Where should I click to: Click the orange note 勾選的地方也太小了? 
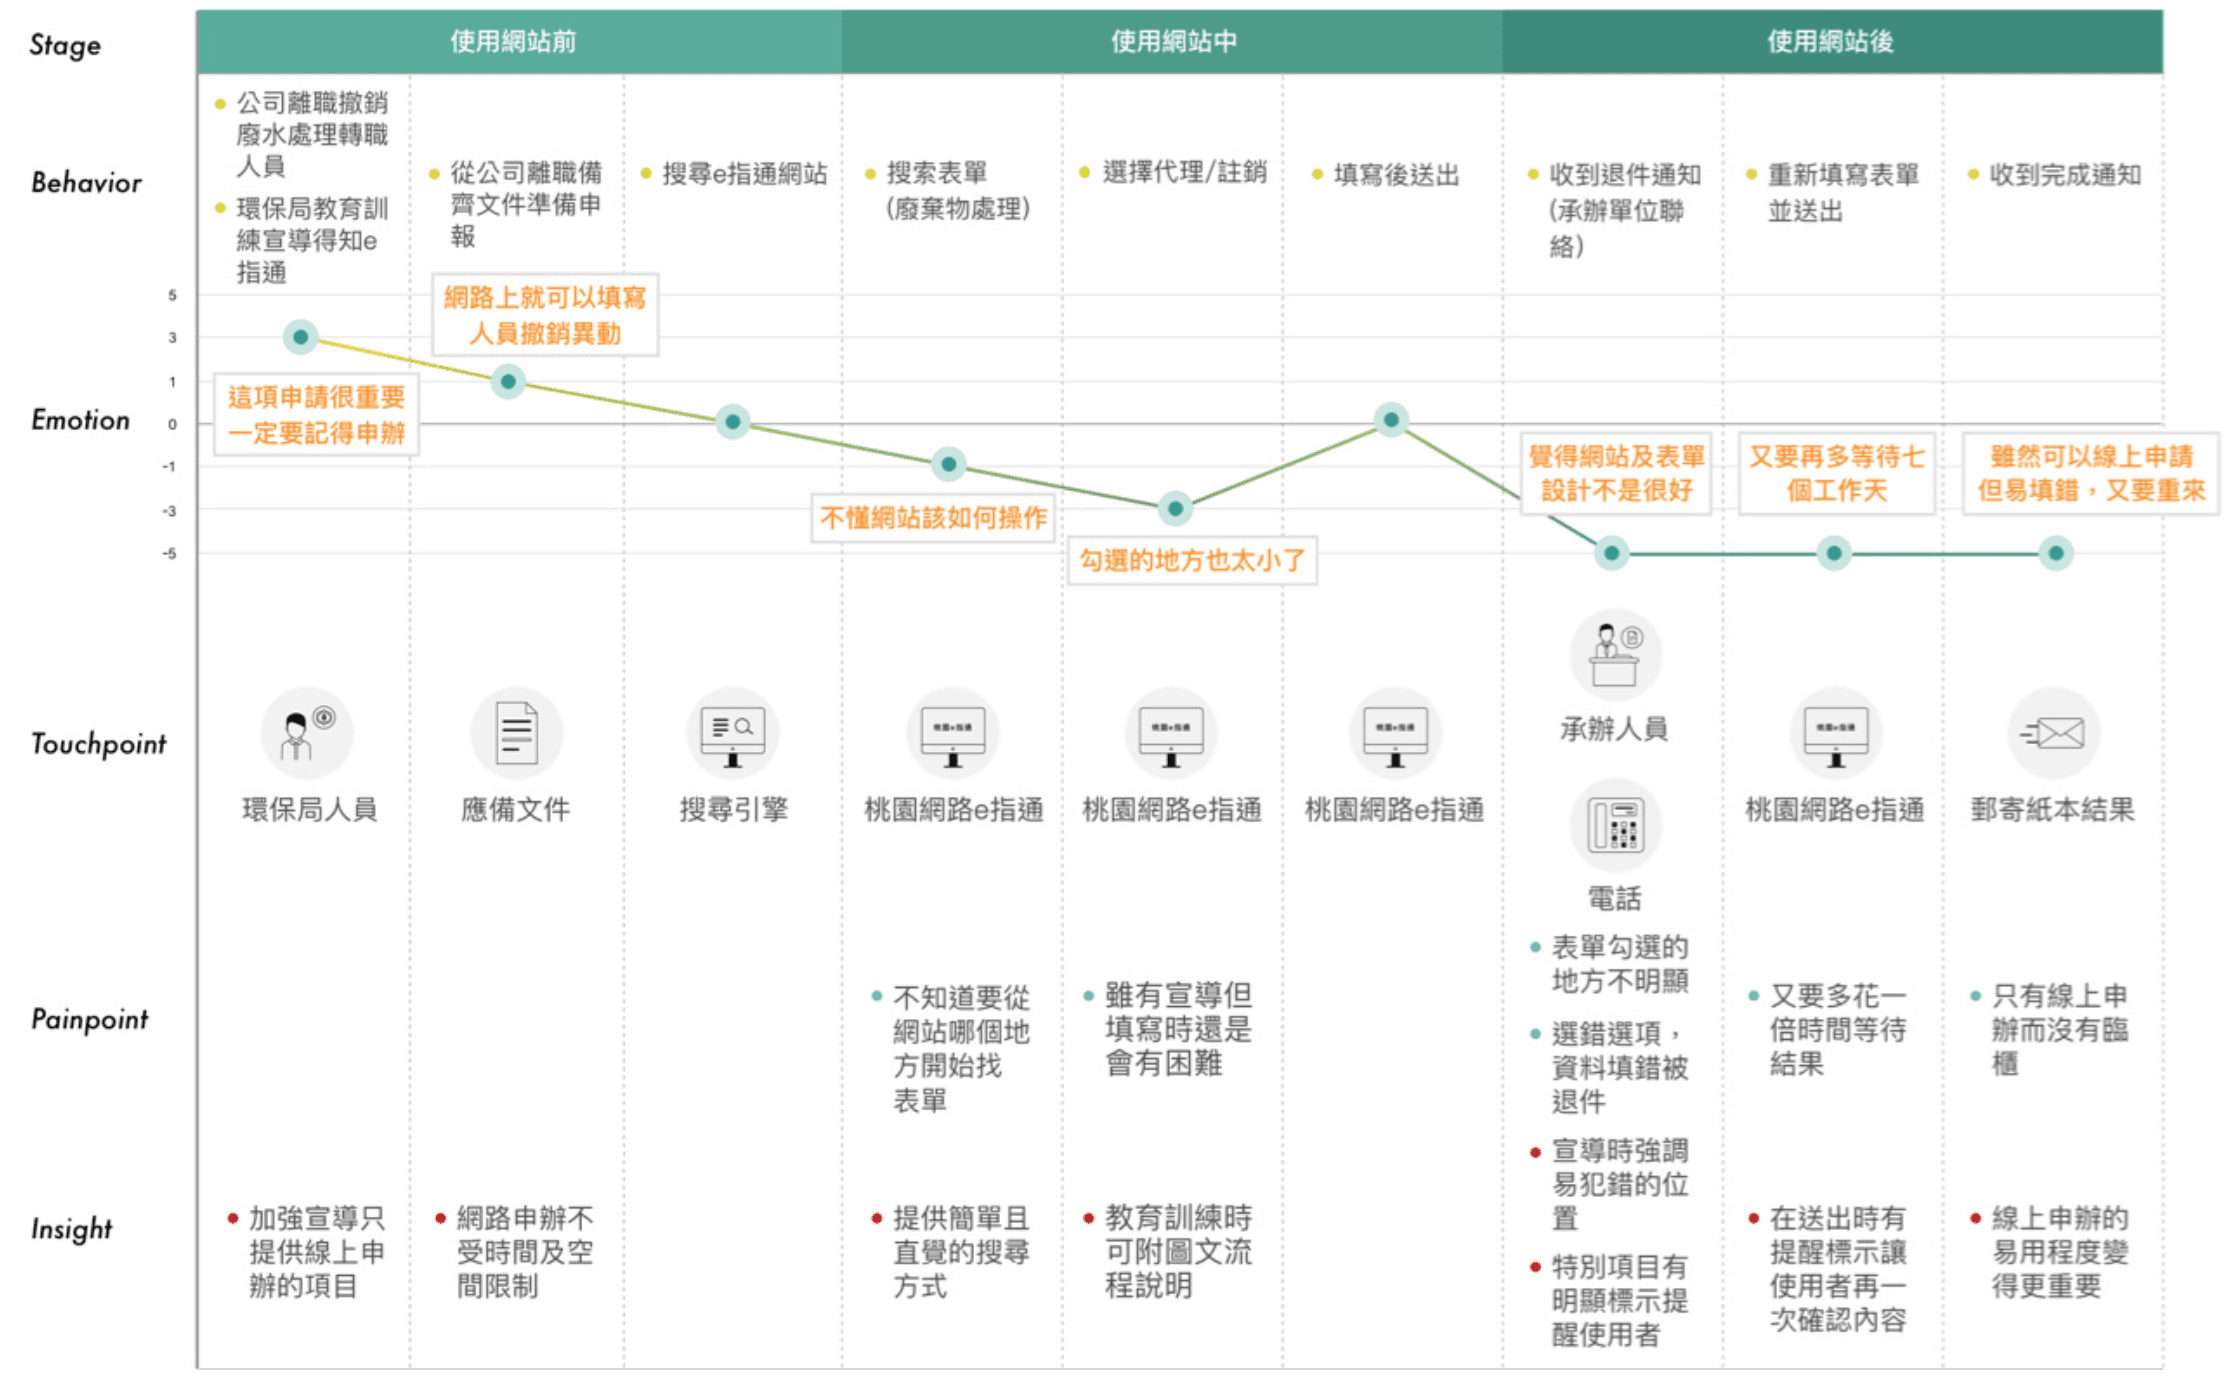1191,560
